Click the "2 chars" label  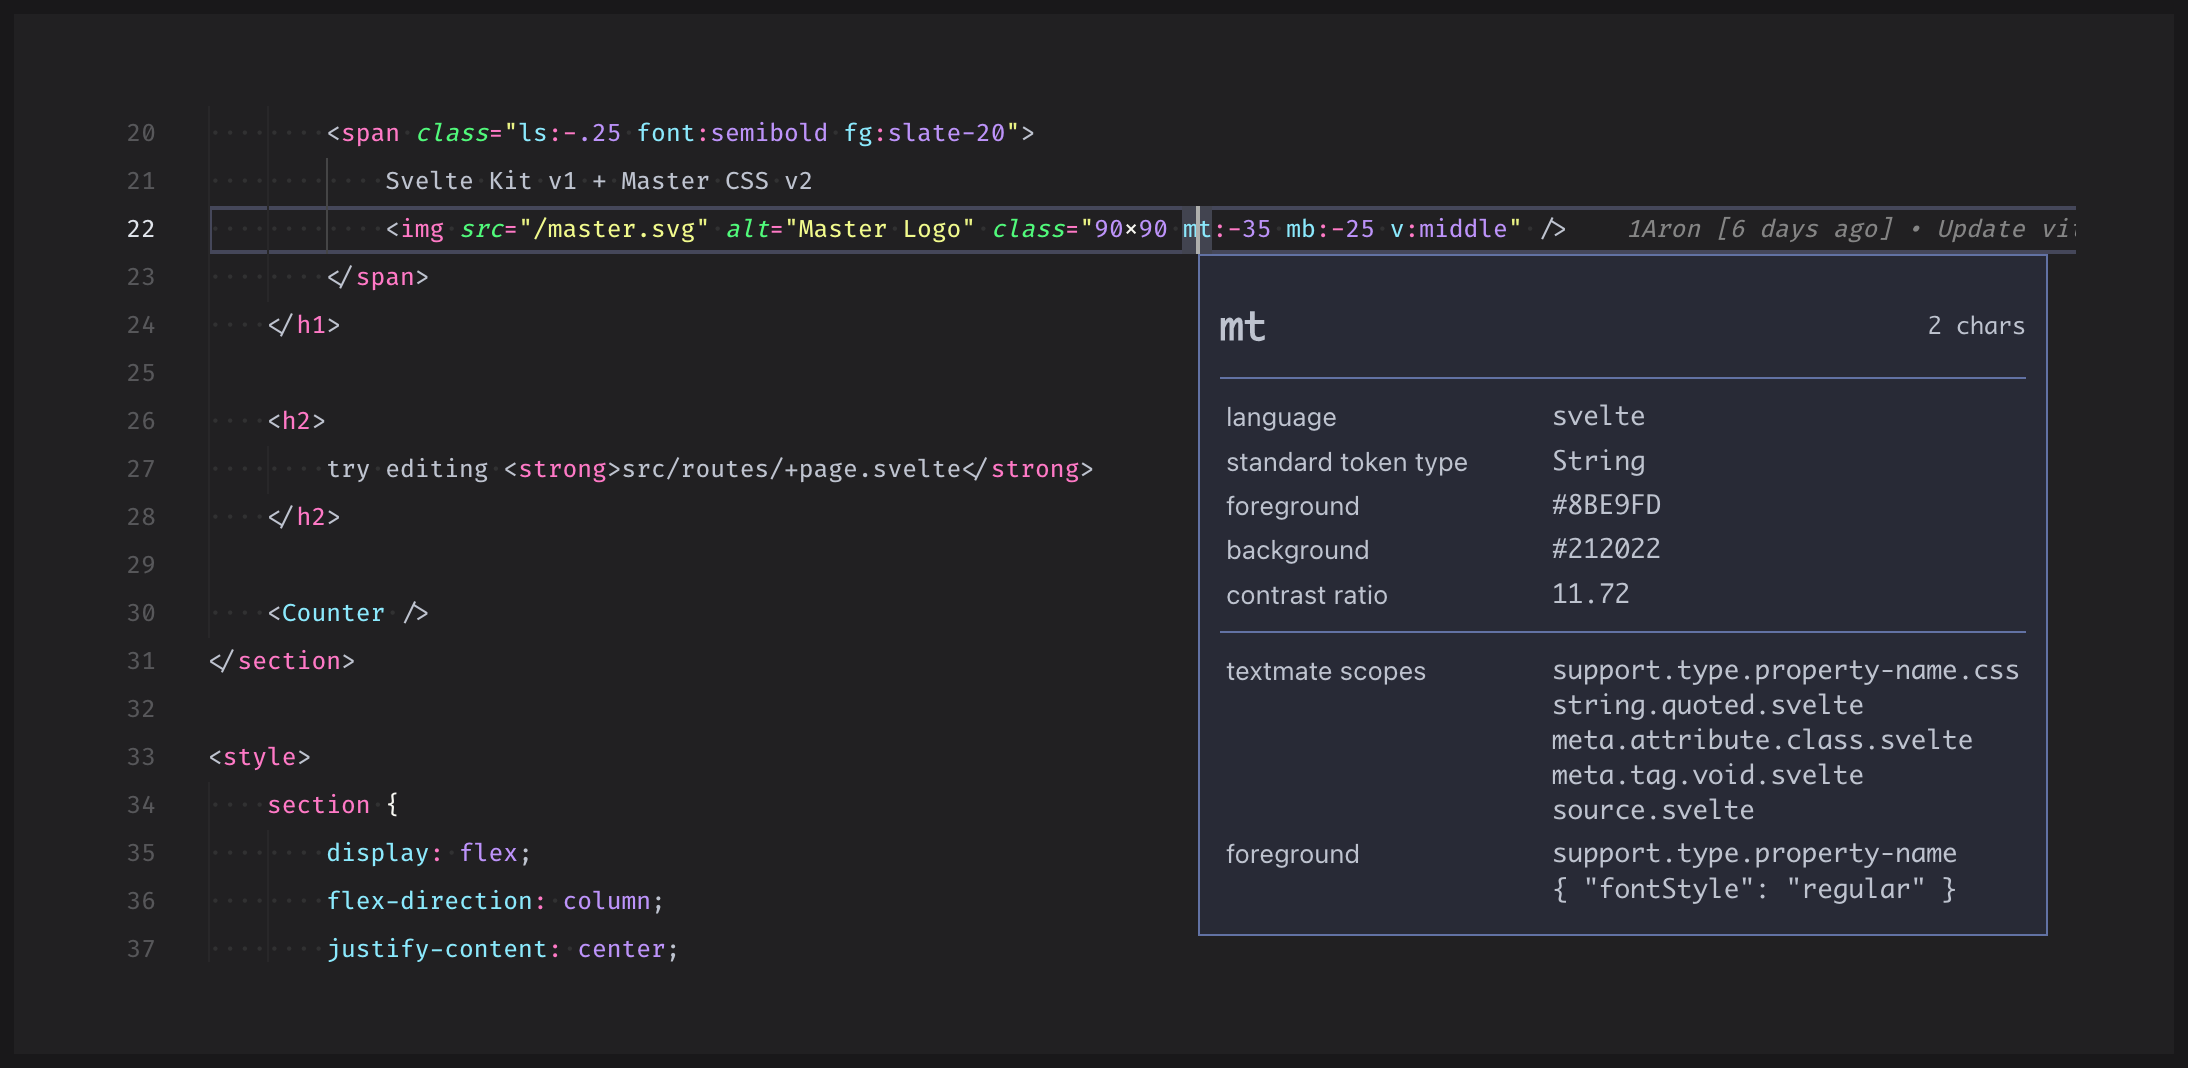tap(1976, 325)
